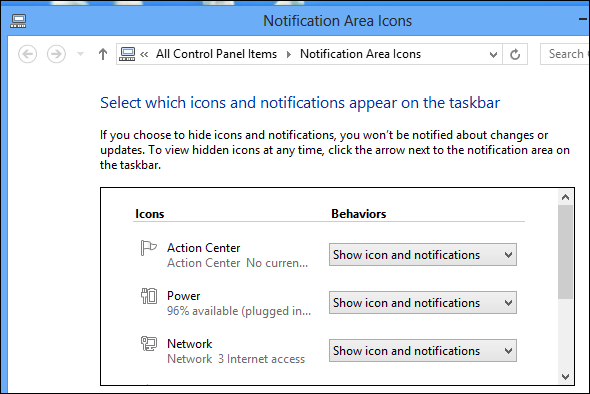
Task: Click the window system icon in title bar
Action: [18, 21]
